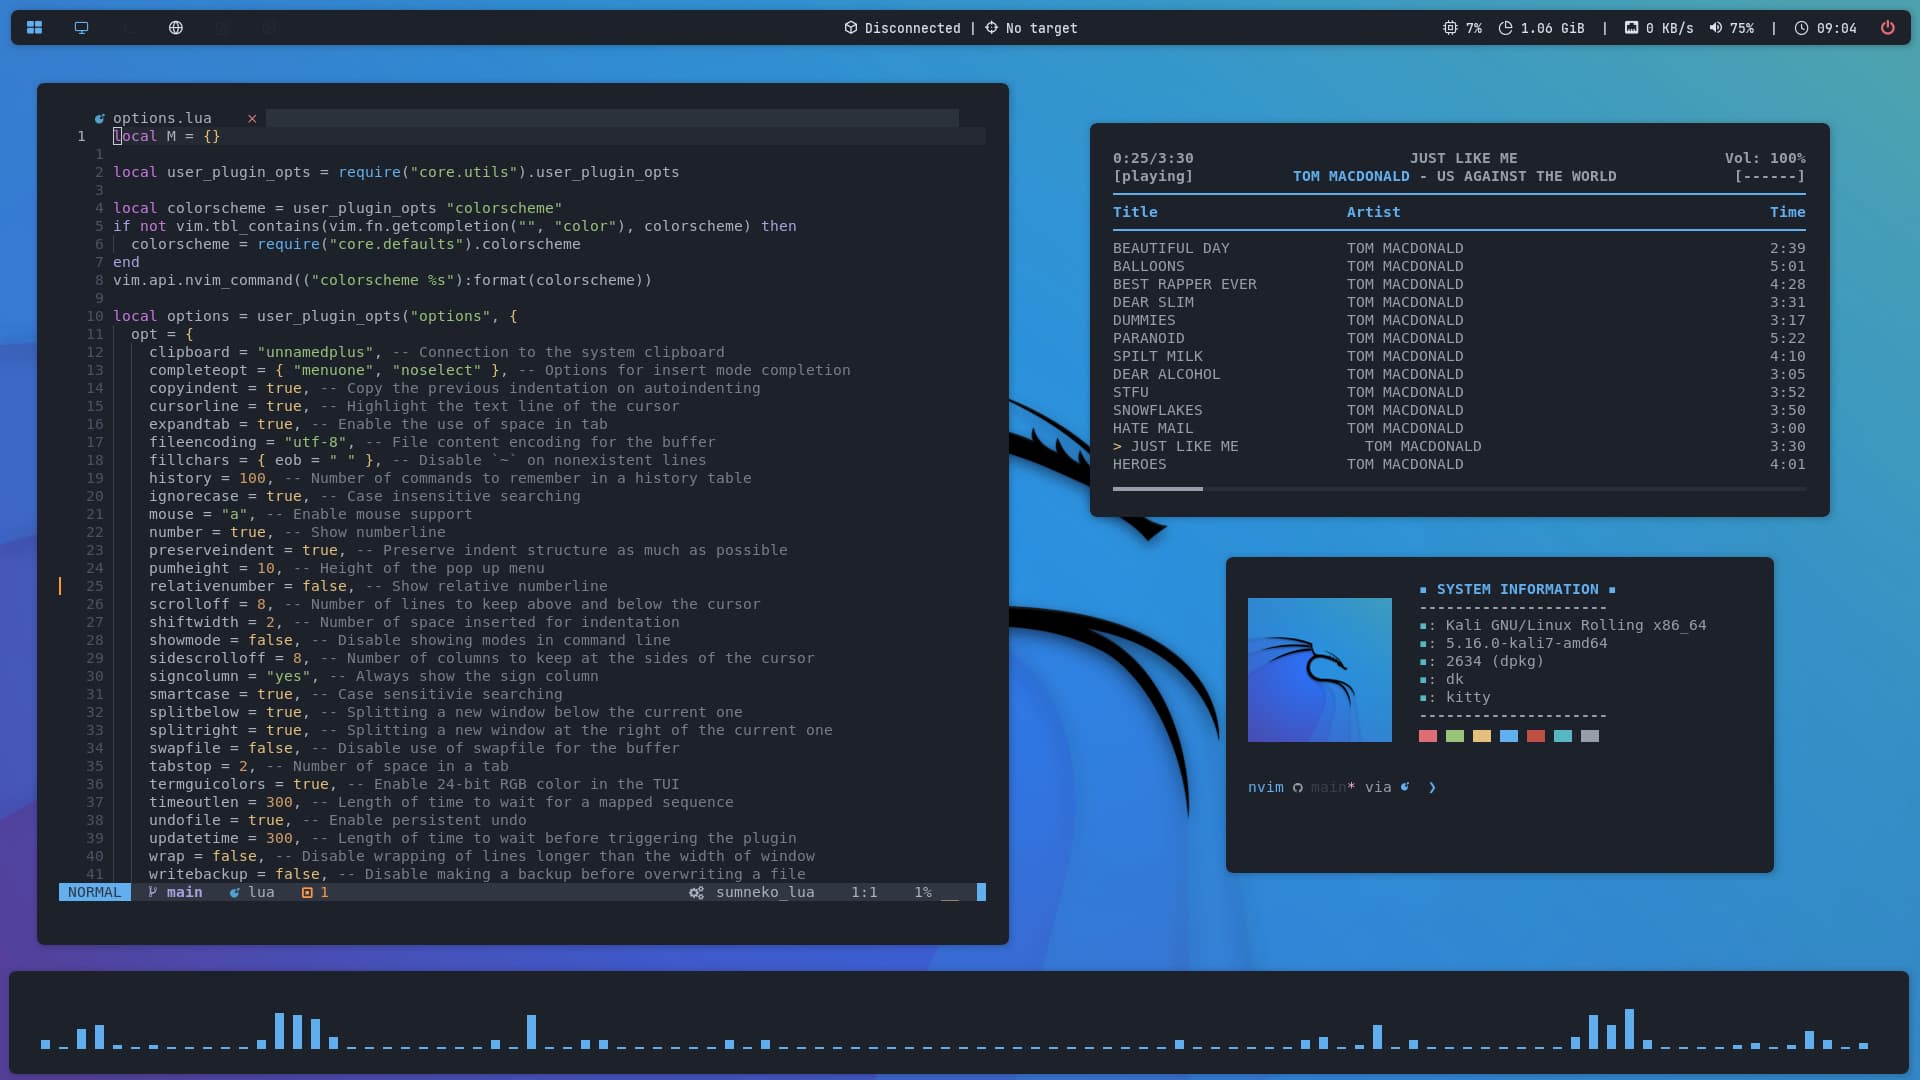
Task: Click the CPU usage chip icon
Action: pos(1450,28)
